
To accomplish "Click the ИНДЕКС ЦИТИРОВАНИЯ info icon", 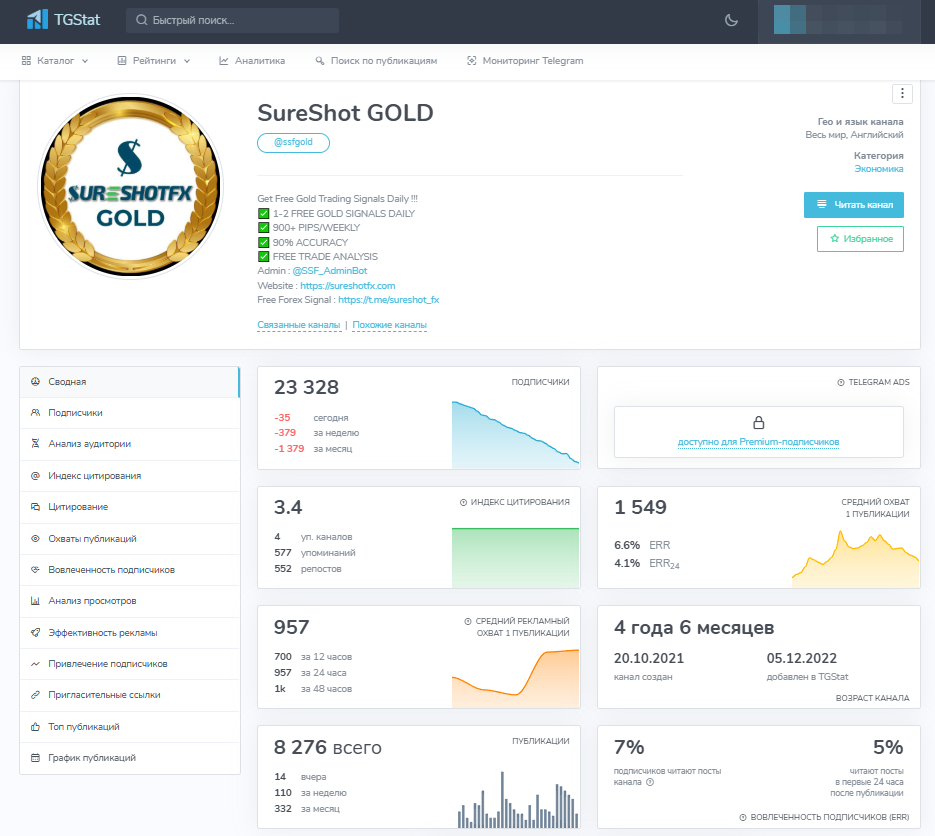I will 463,503.
